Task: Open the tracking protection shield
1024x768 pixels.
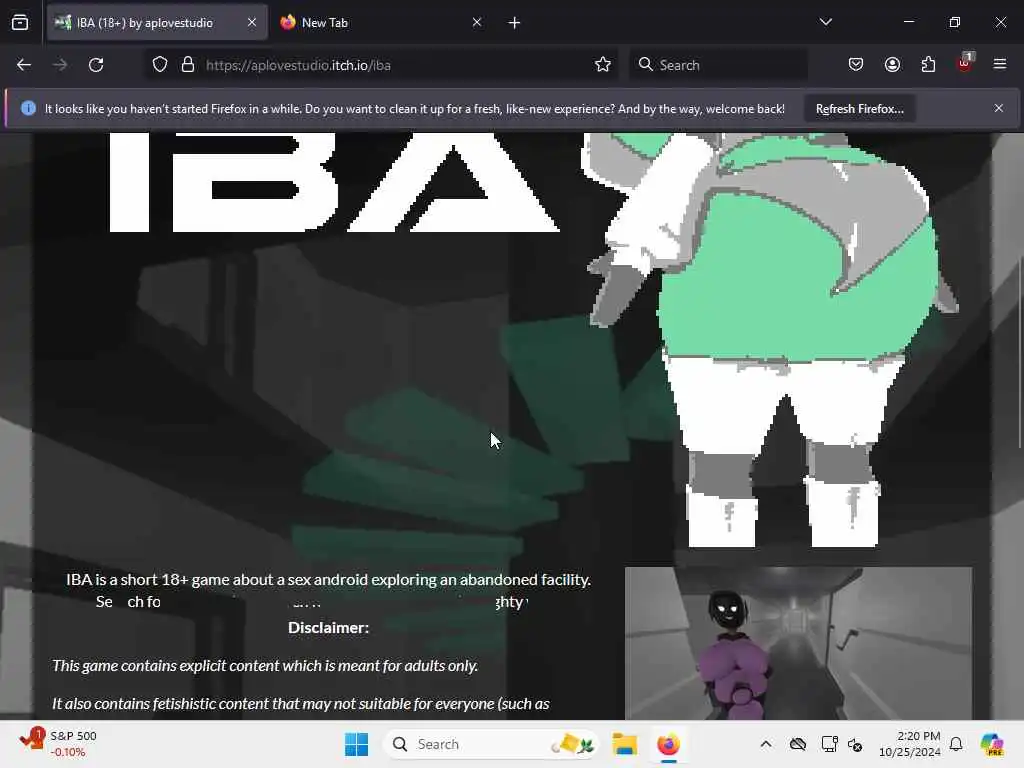Action: 160,65
